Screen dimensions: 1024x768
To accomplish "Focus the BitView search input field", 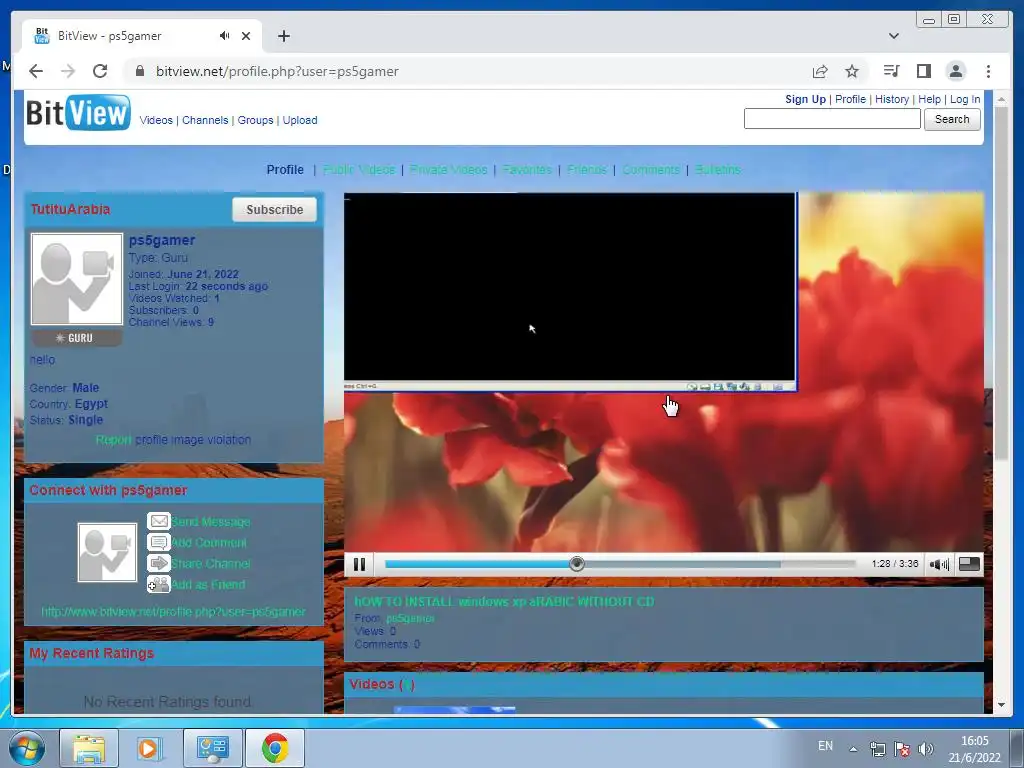I will (x=832, y=119).
